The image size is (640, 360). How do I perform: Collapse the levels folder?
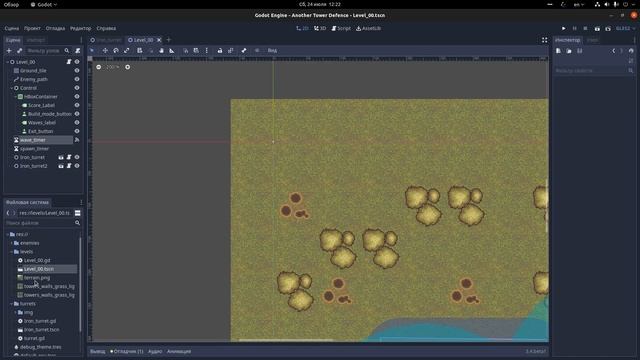pos(11,252)
